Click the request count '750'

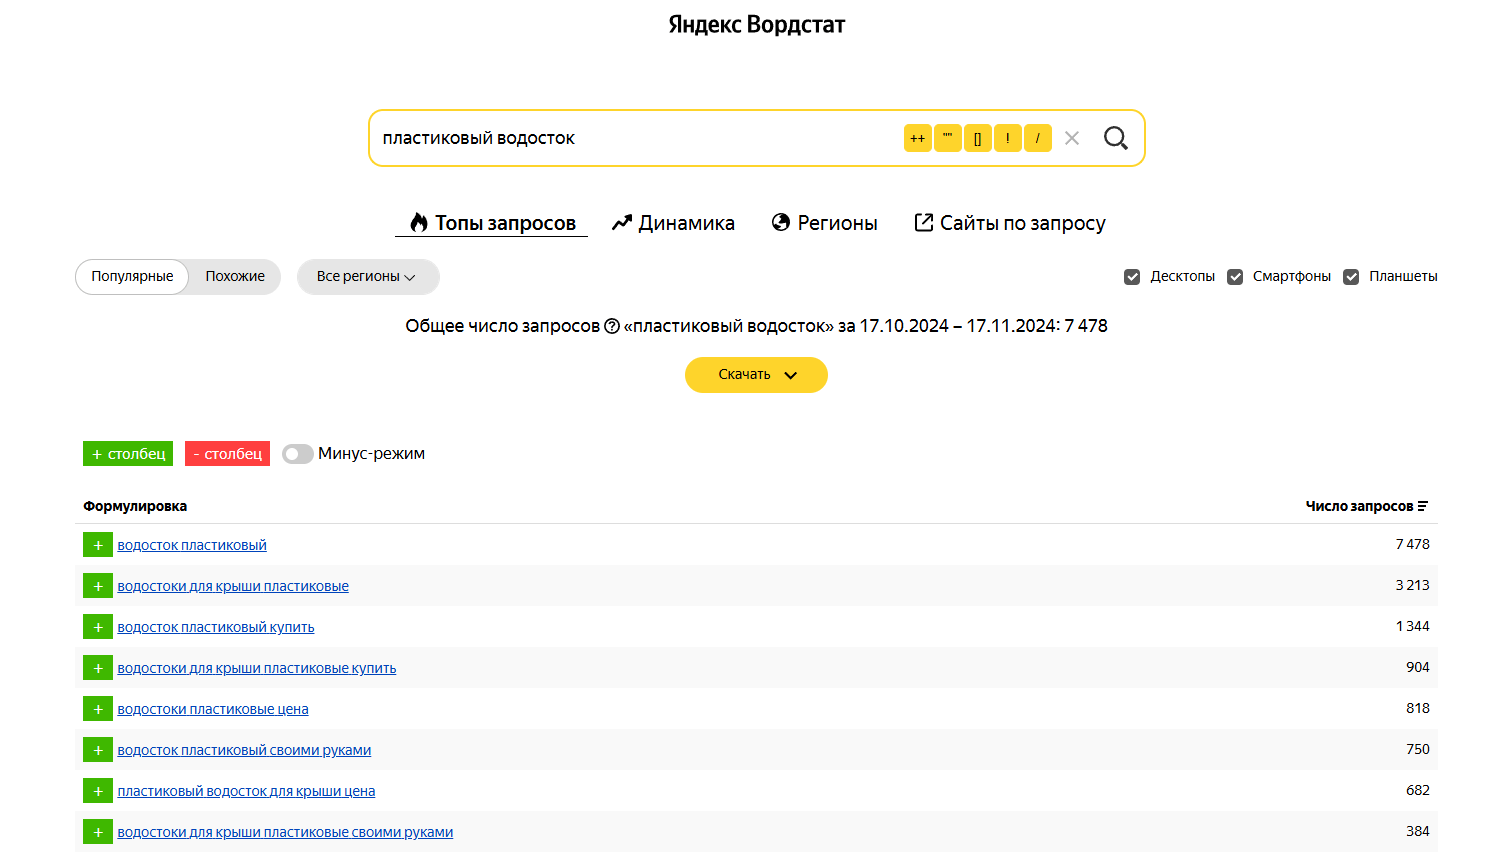(x=1418, y=749)
